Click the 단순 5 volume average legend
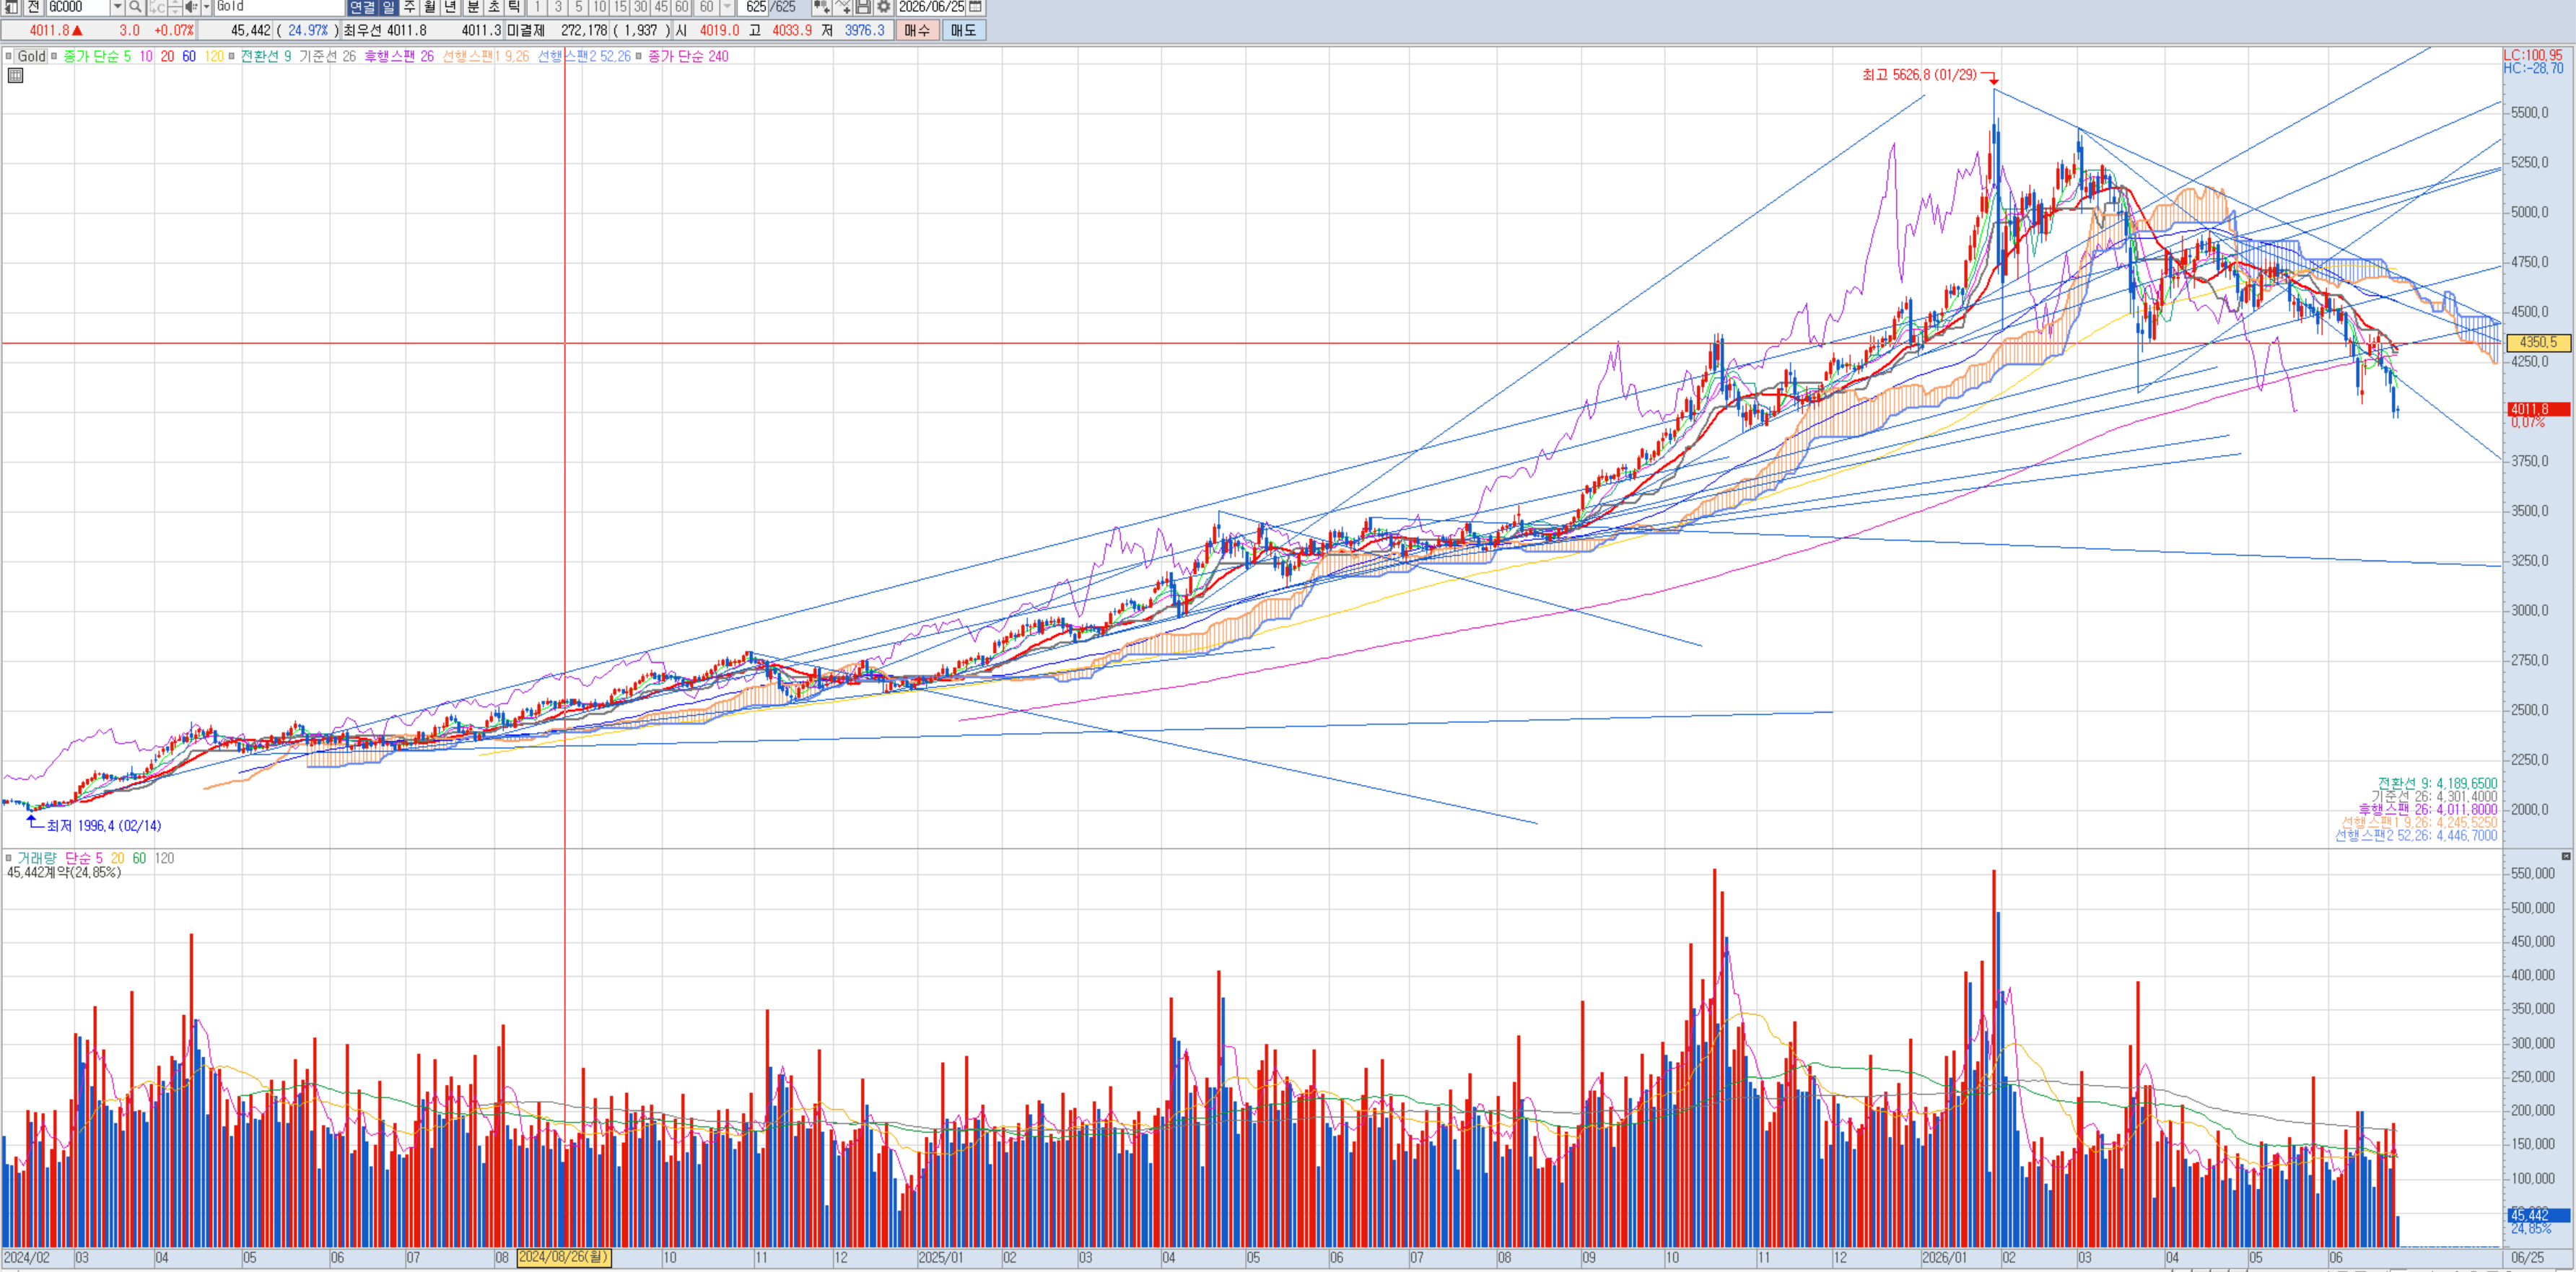The height and width of the screenshot is (1272, 2576). (84, 858)
